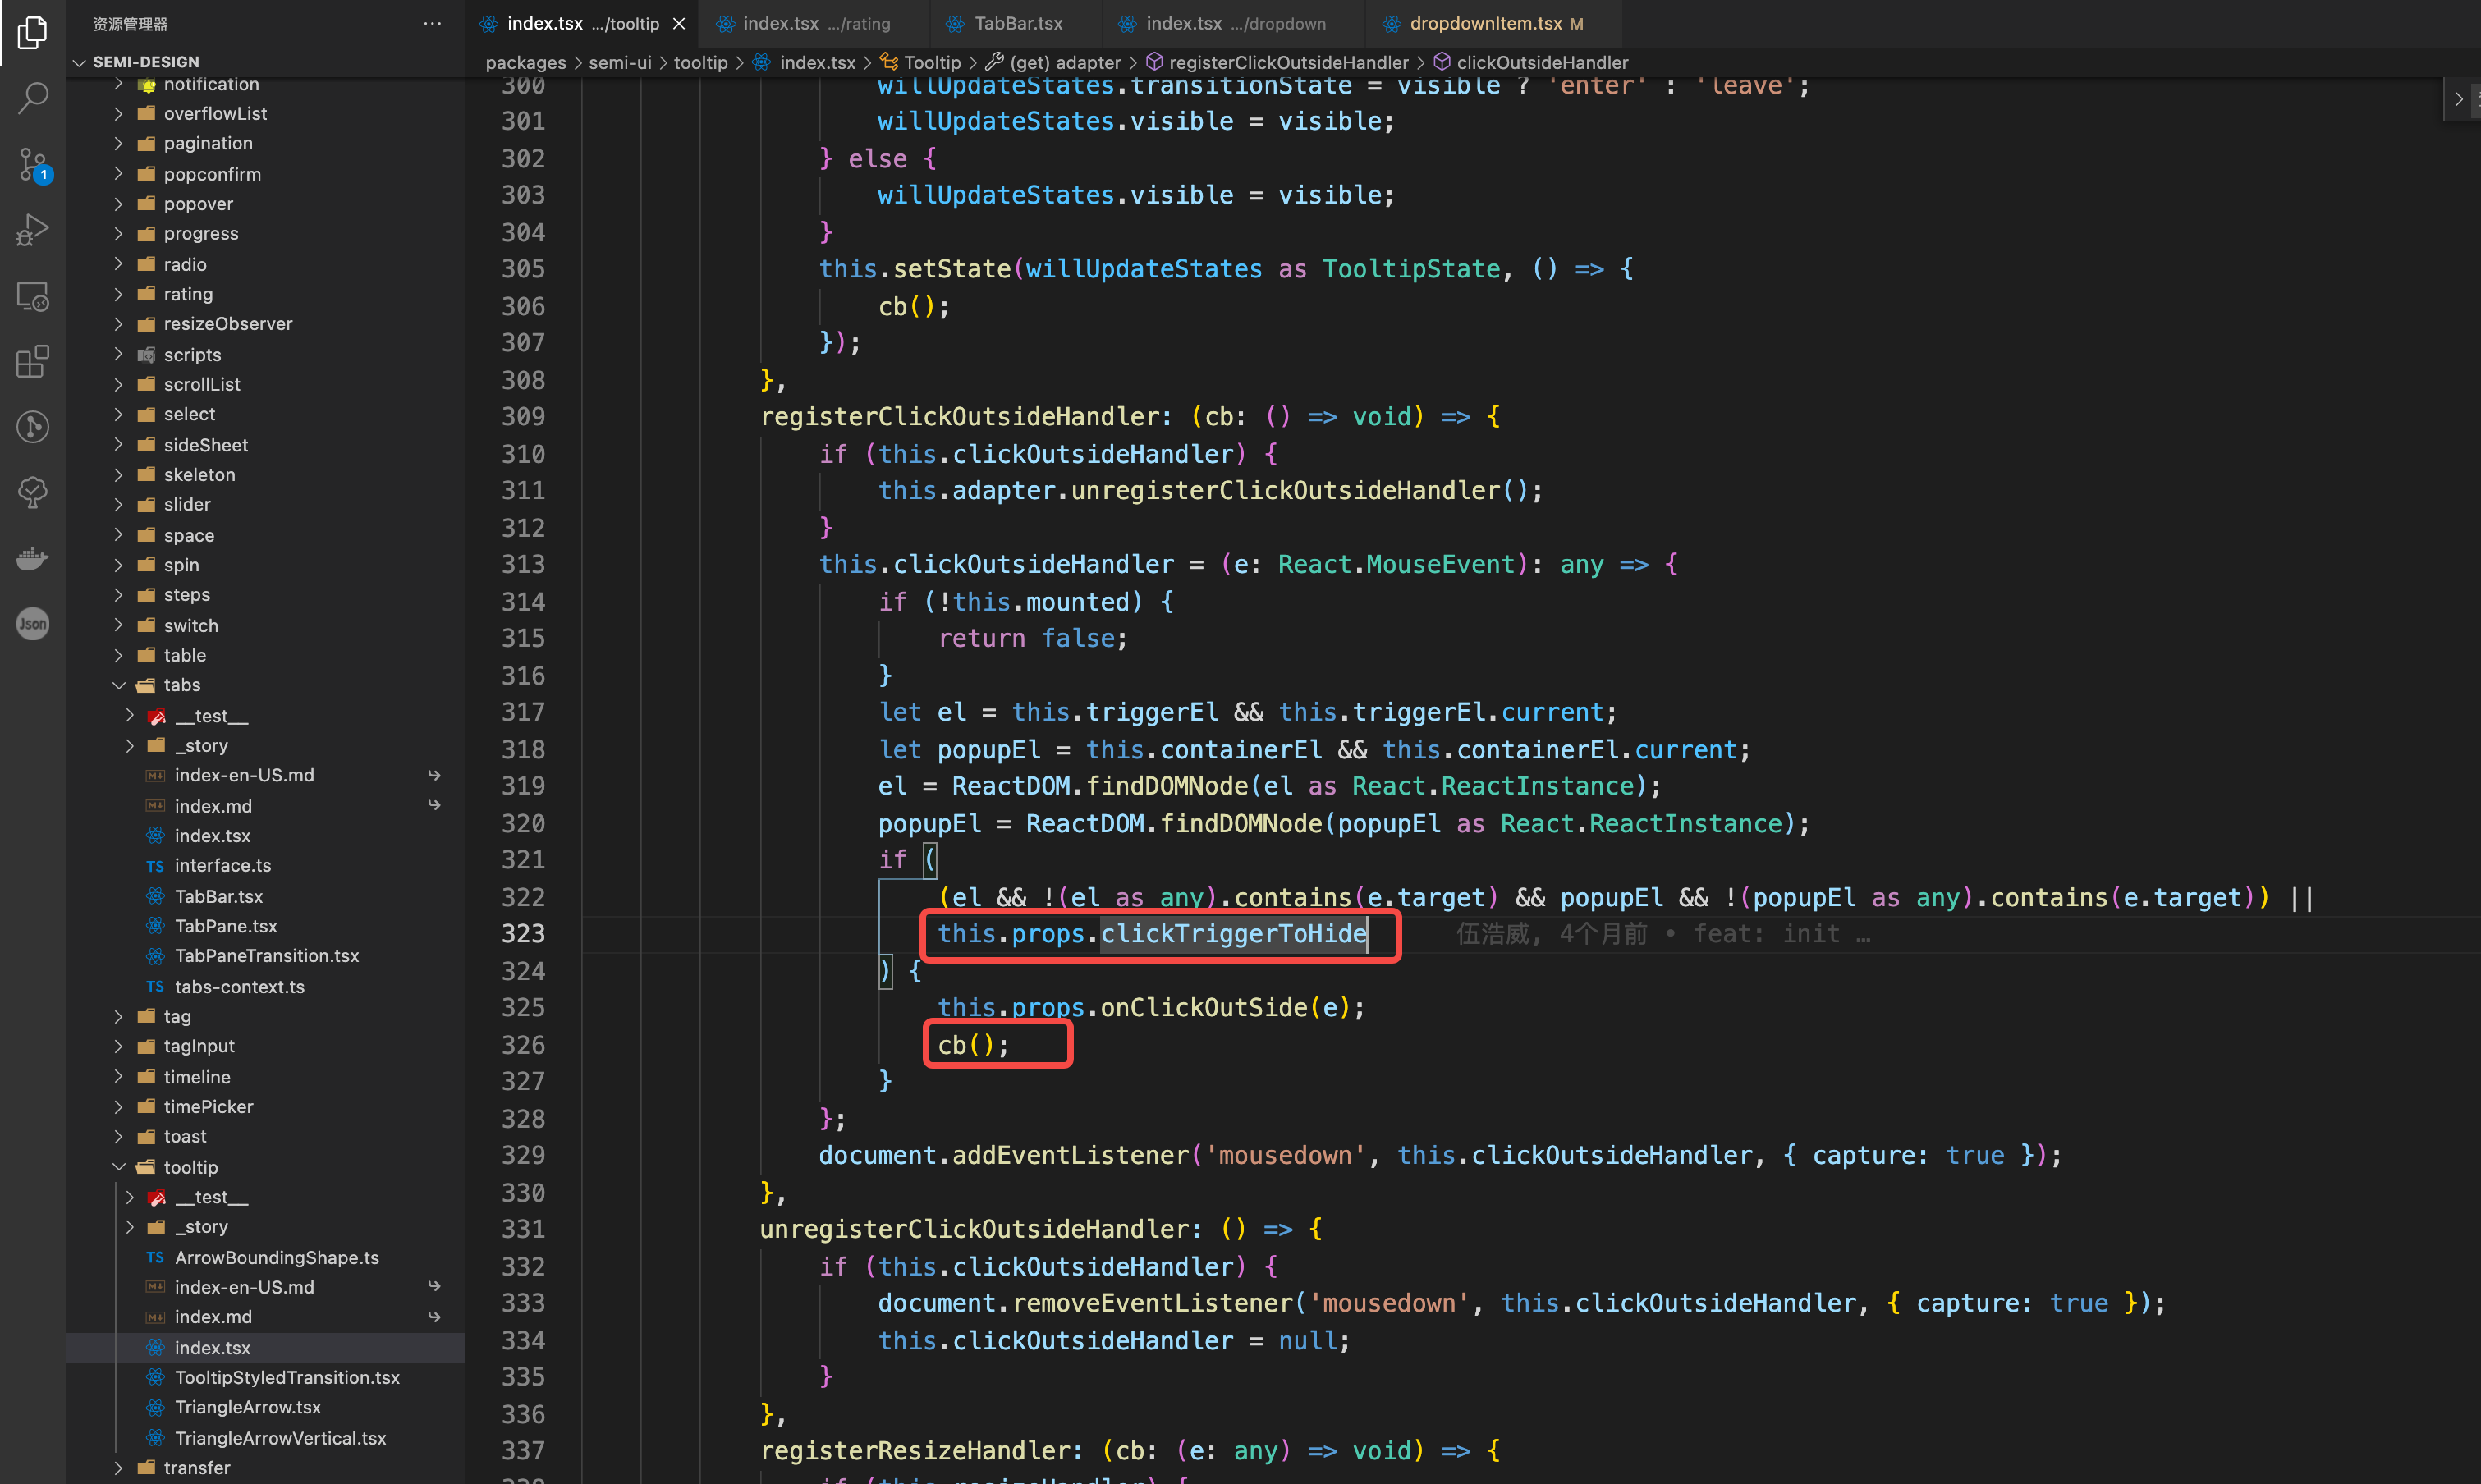Open the editor actions menu (ellipsis)
The width and height of the screenshot is (2481, 1484).
tap(431, 23)
